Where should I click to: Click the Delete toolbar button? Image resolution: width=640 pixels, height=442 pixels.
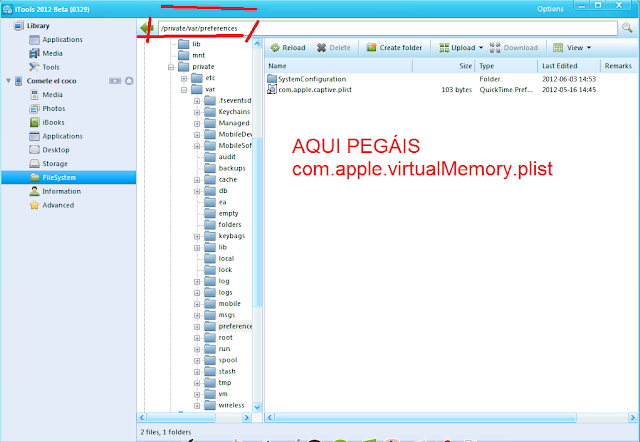click(x=333, y=48)
